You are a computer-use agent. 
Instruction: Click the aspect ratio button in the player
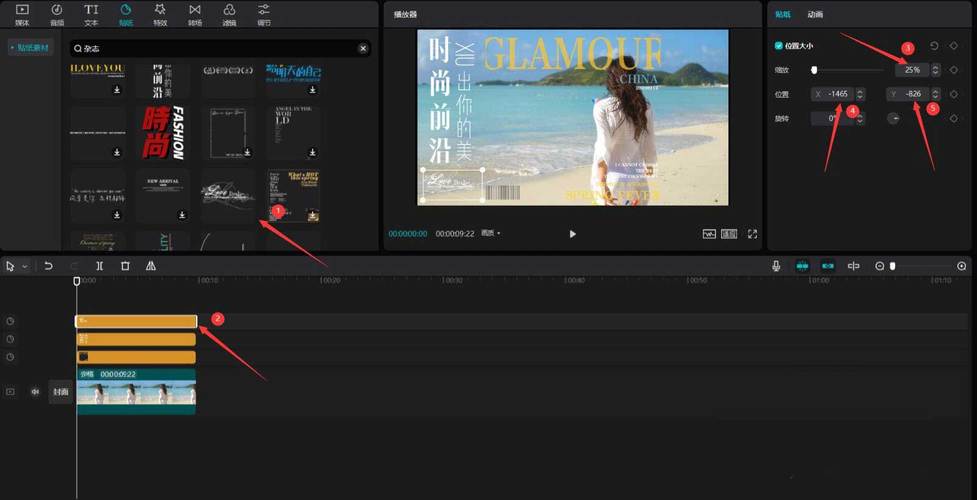pos(729,234)
